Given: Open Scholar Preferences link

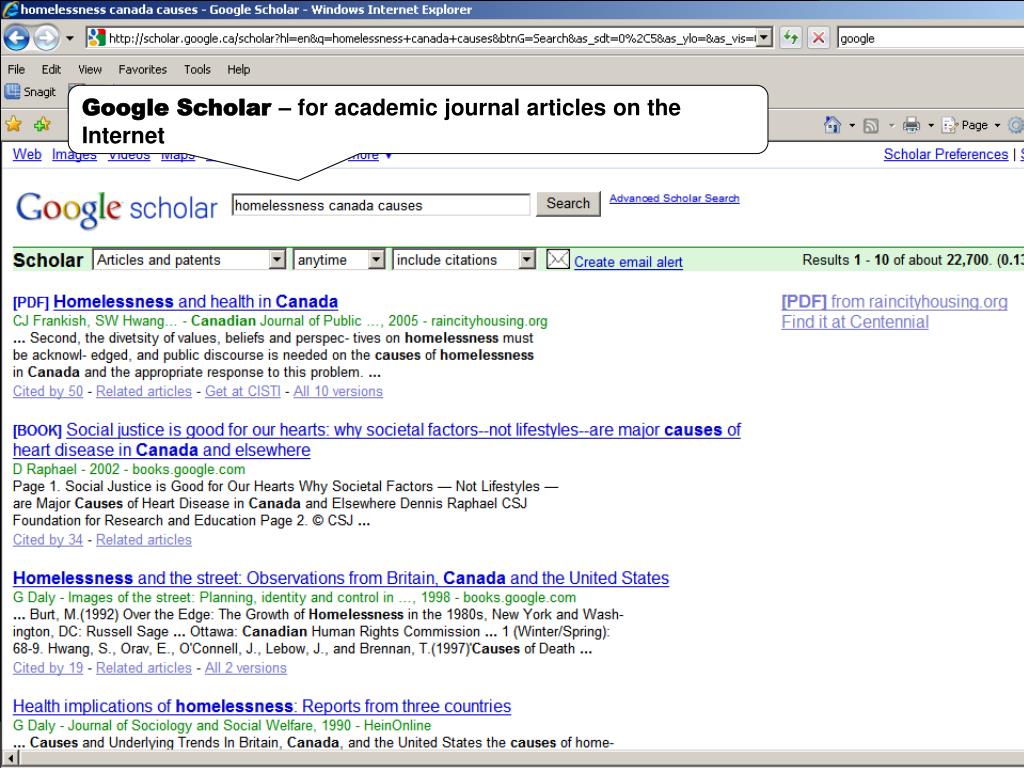Looking at the screenshot, I should coord(946,154).
